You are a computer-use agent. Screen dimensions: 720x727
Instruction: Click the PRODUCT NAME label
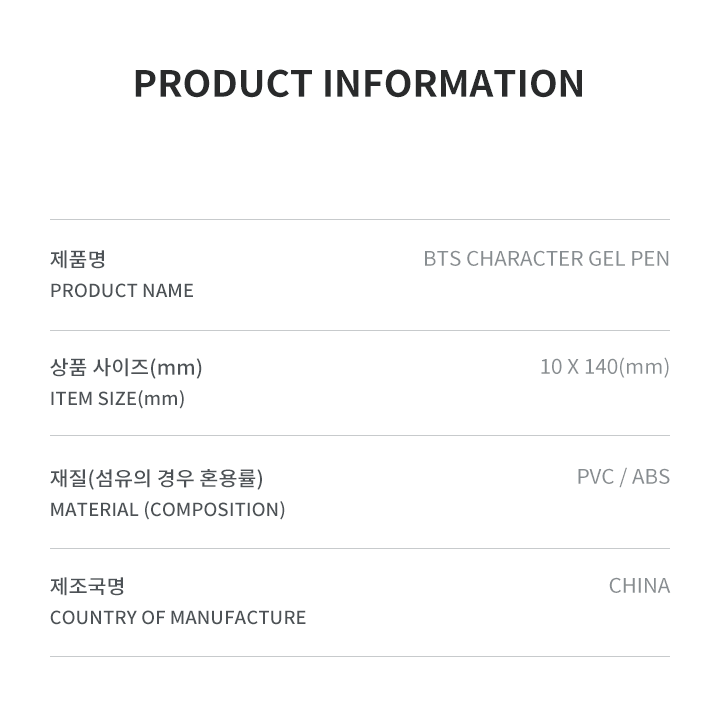[x=122, y=291]
